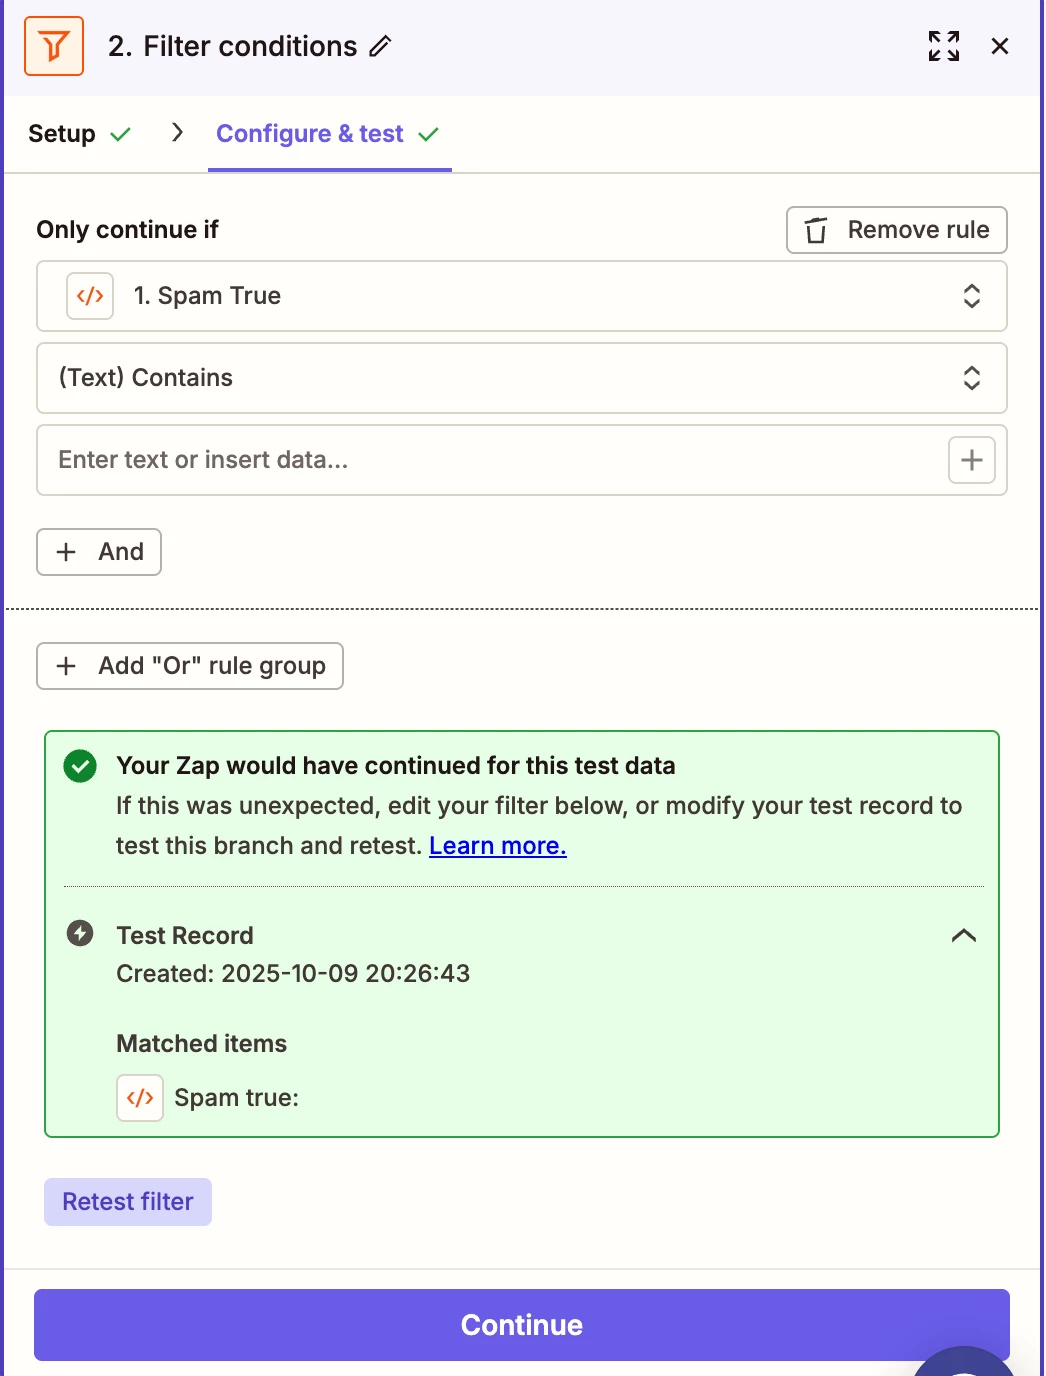The image size is (1046, 1376).
Task: Click the Retest filter button
Action: pos(128,1202)
